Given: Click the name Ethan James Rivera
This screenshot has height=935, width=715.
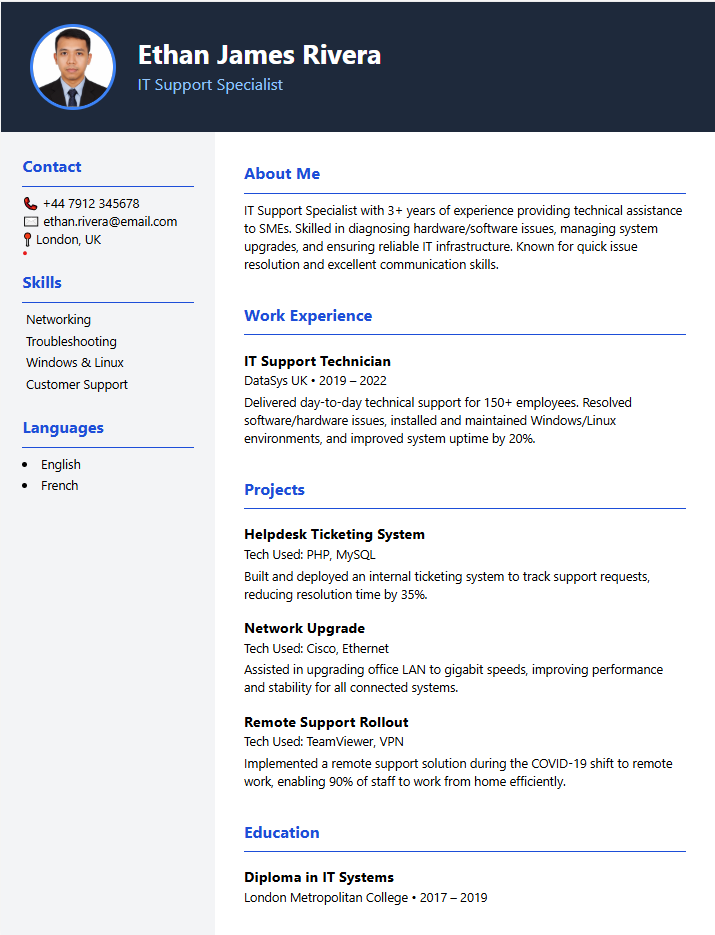Looking at the screenshot, I should [259, 54].
